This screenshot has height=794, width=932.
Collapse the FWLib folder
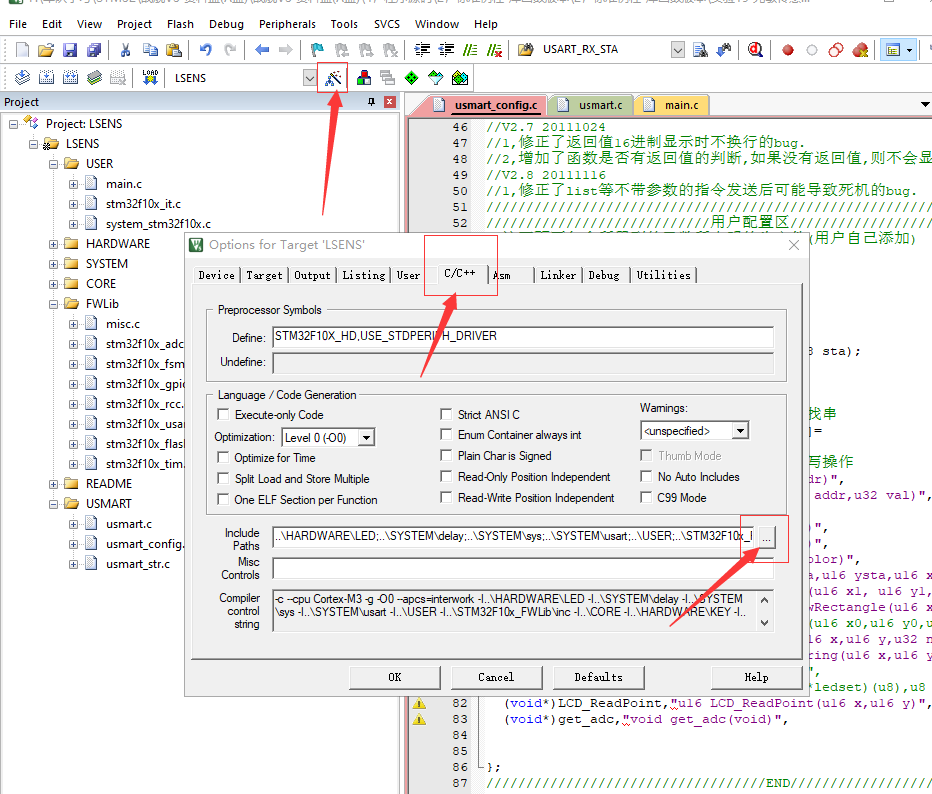pyautogui.click(x=53, y=304)
